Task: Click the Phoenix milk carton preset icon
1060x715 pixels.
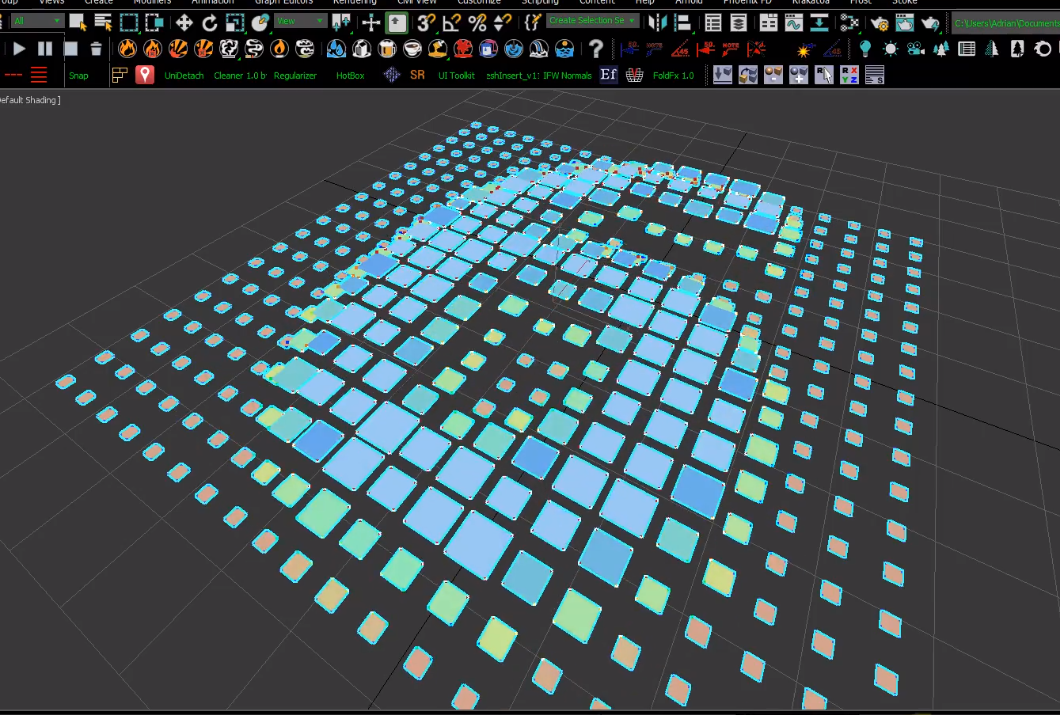Action: (x=362, y=49)
